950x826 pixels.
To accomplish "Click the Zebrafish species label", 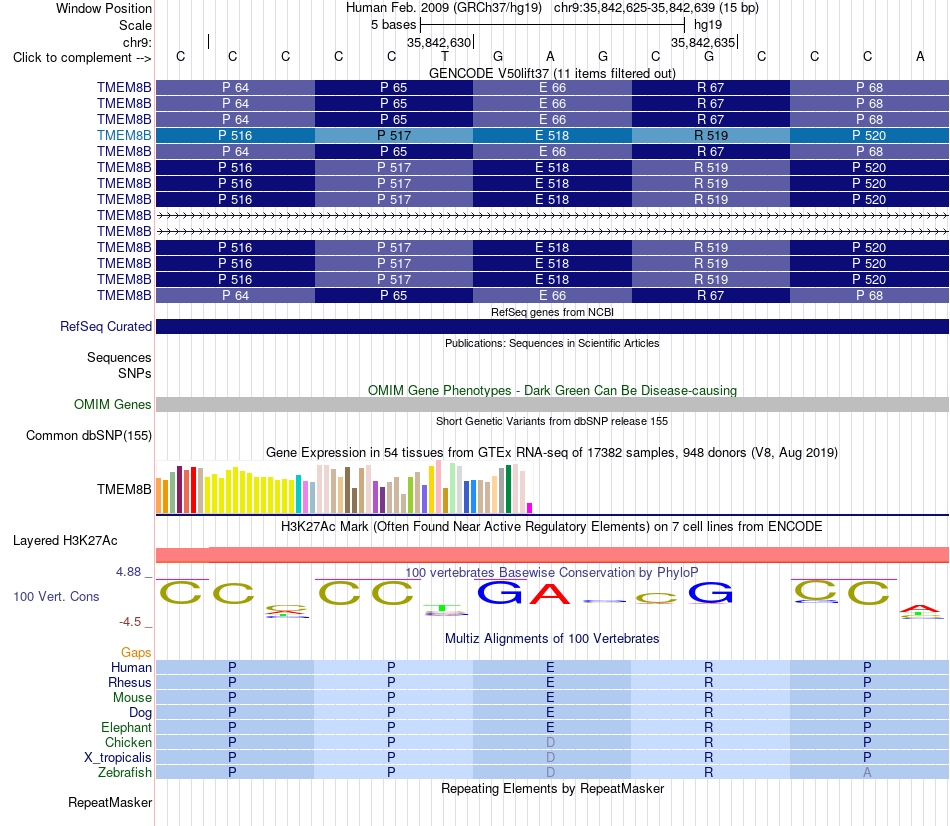I will coord(125,773).
